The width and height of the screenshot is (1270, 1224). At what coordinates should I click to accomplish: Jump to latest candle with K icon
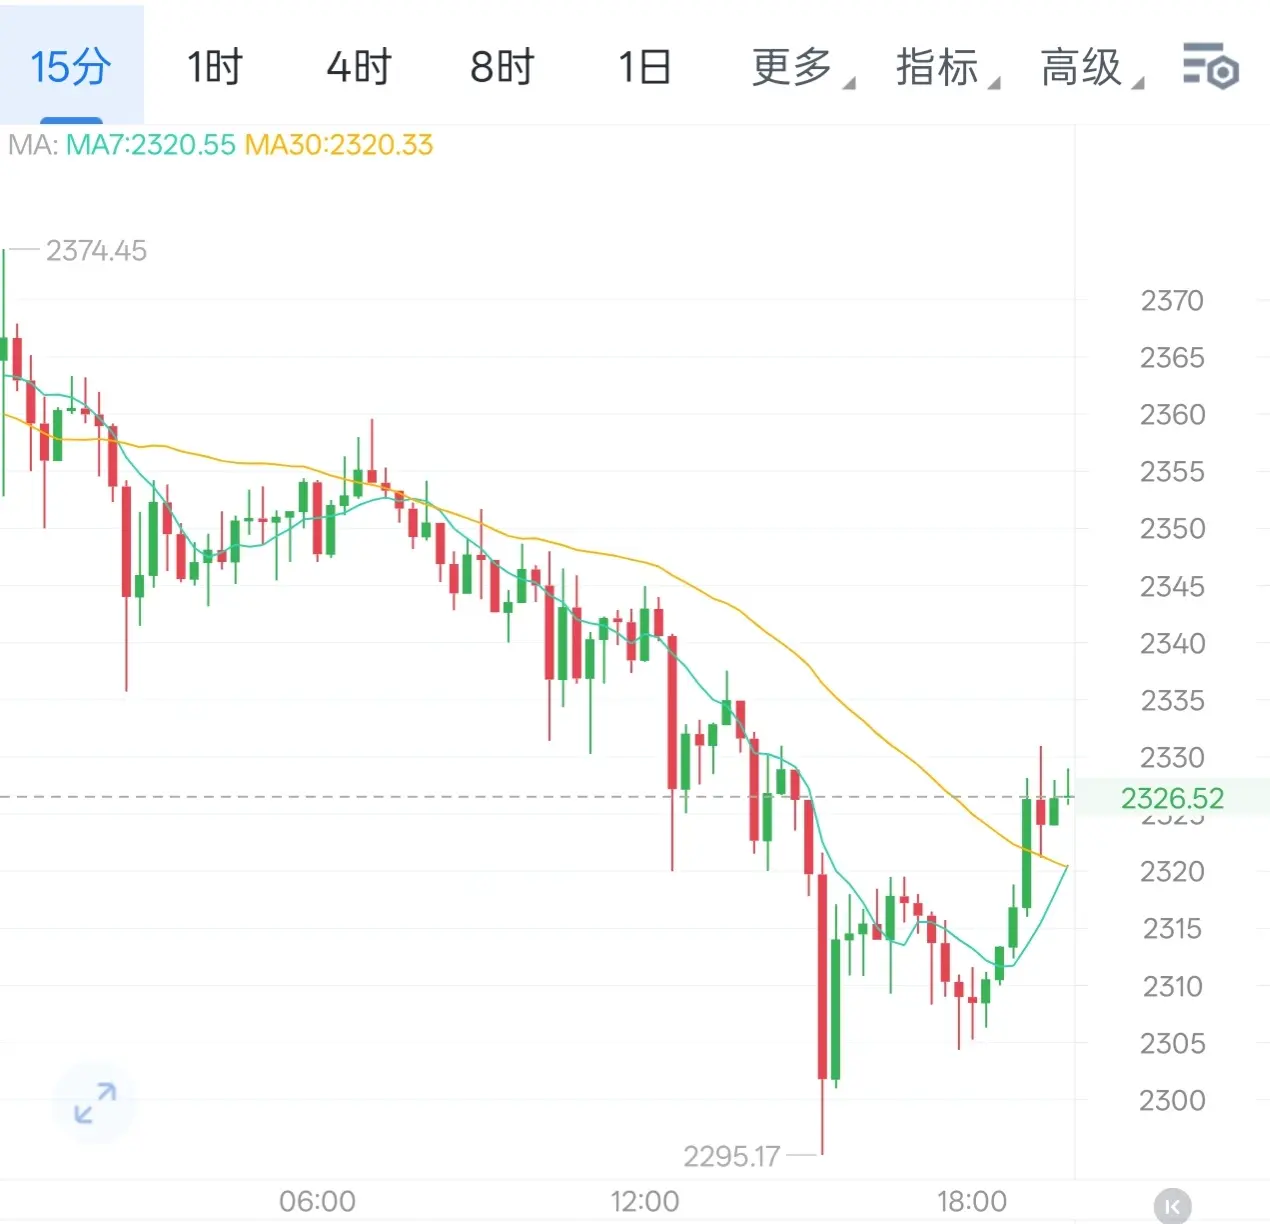point(1173,1206)
